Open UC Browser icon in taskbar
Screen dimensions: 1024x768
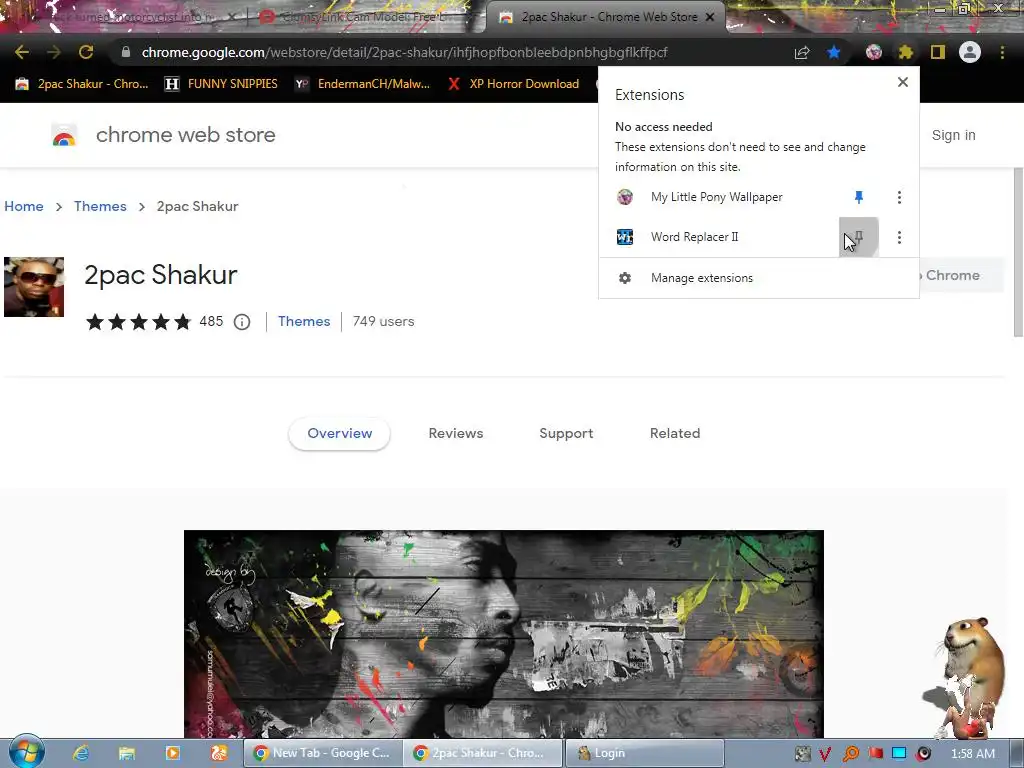pyautogui.click(x=219, y=753)
